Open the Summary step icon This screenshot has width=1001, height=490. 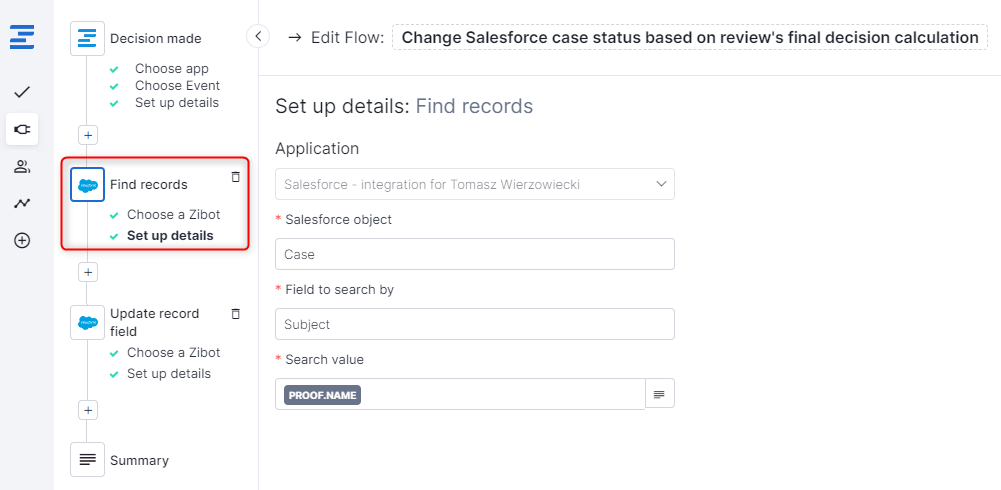click(87, 459)
